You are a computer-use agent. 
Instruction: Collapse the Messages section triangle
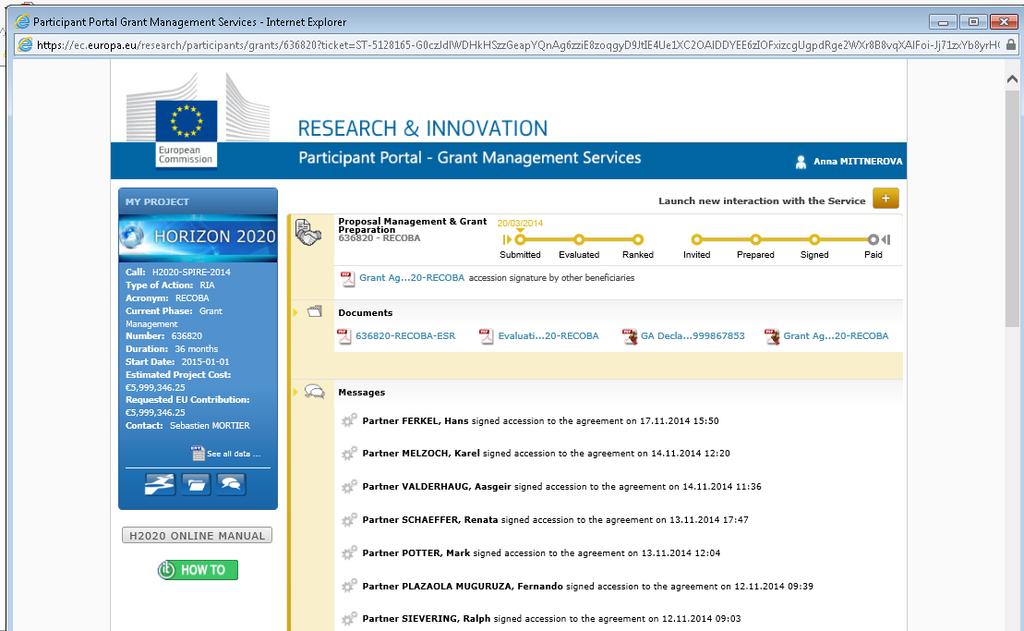pyautogui.click(x=295, y=392)
